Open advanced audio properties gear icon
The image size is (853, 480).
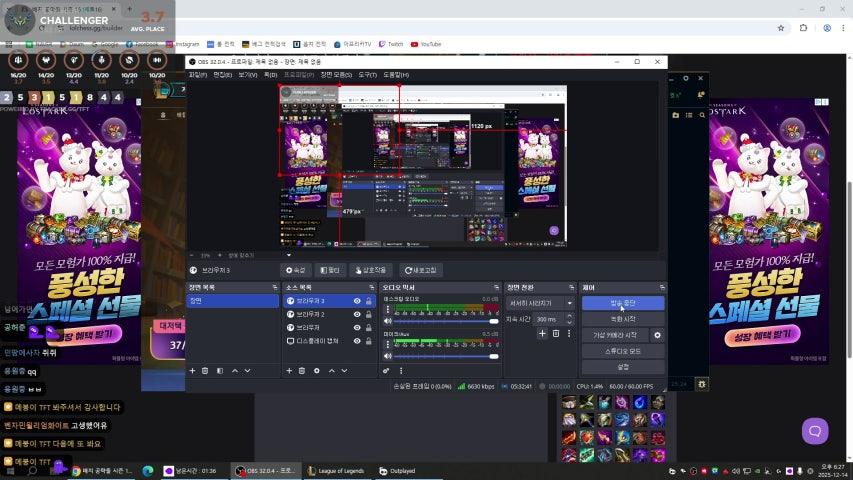coord(386,370)
